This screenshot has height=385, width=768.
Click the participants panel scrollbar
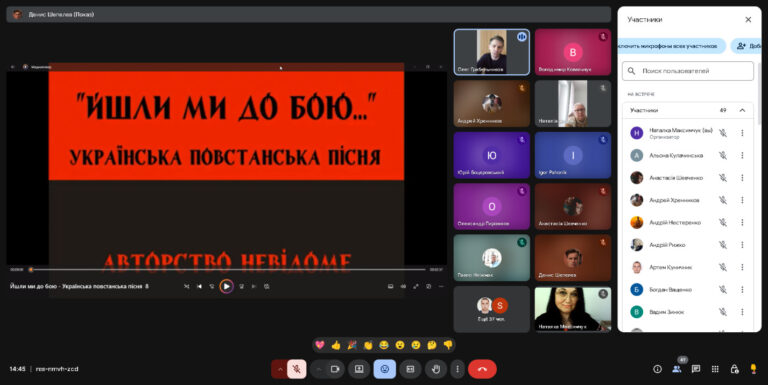759,93
